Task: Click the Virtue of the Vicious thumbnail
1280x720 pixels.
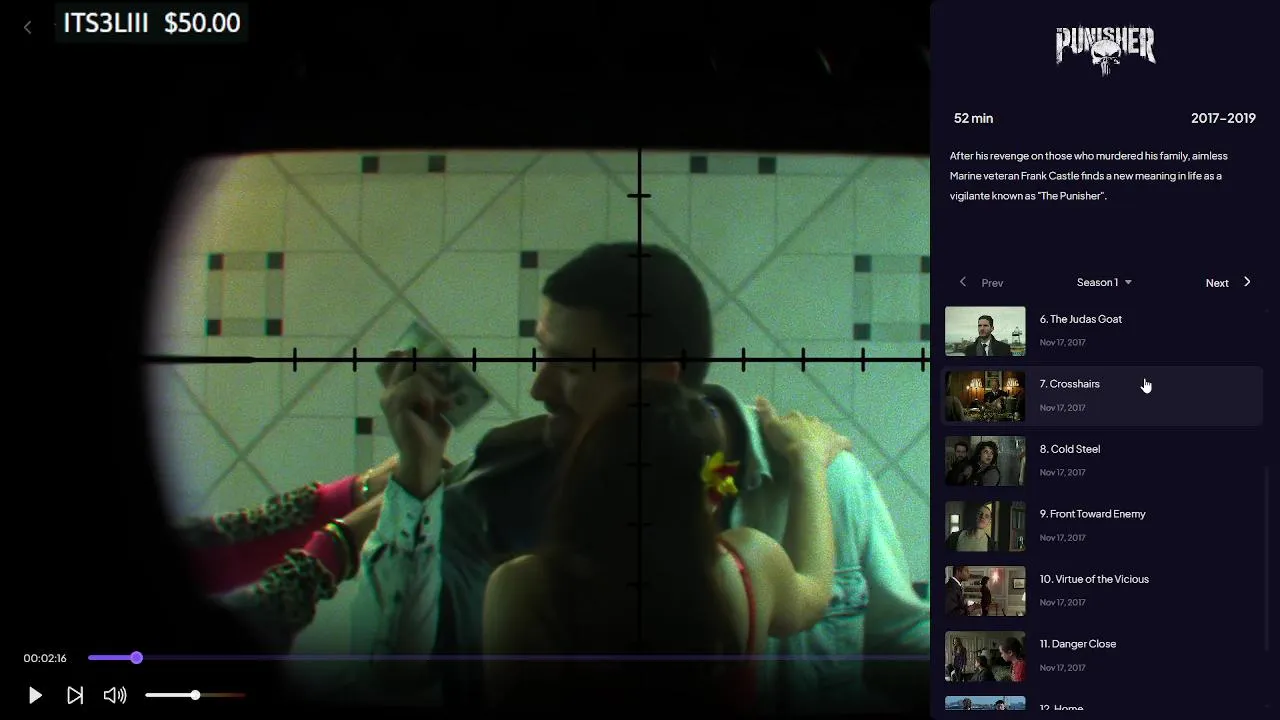Action: 985,591
